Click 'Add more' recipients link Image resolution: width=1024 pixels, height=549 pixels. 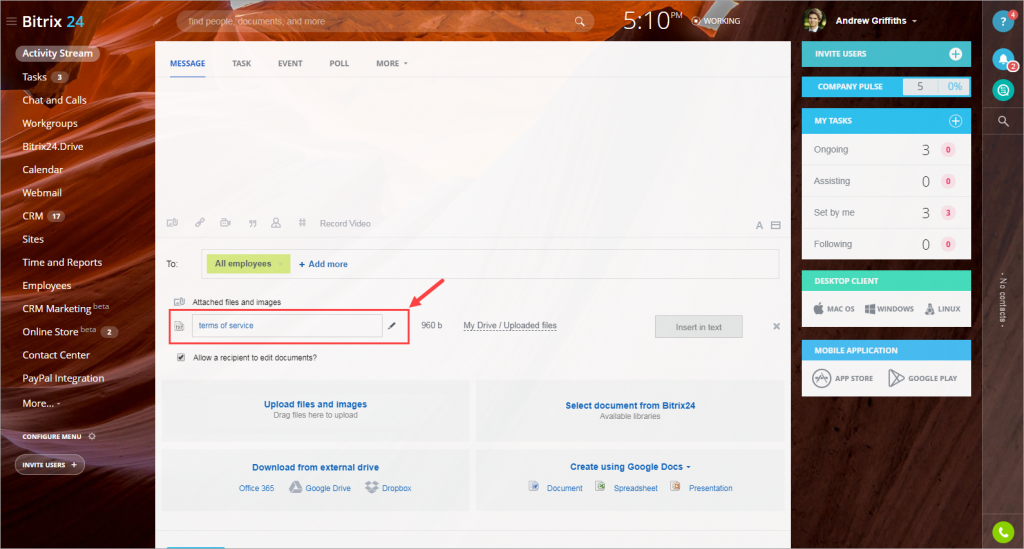(323, 264)
